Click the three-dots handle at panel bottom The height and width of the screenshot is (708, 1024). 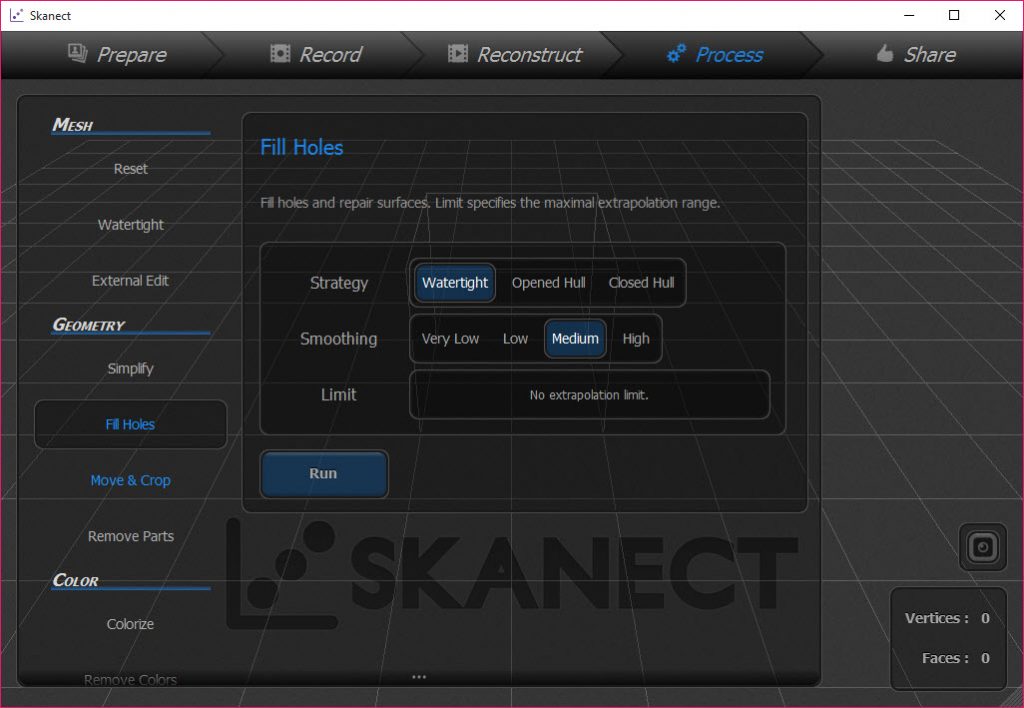[419, 677]
